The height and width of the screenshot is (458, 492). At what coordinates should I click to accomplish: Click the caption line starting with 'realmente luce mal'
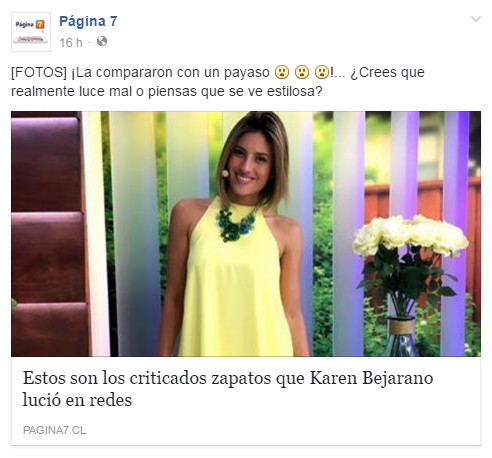167,91
